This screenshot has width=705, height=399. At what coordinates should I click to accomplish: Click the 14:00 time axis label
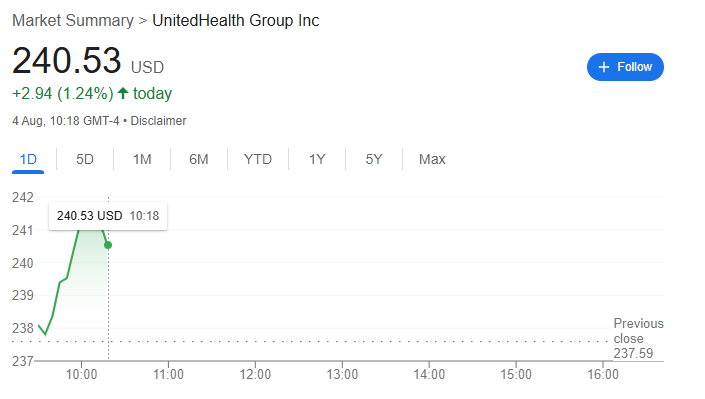coord(429,374)
